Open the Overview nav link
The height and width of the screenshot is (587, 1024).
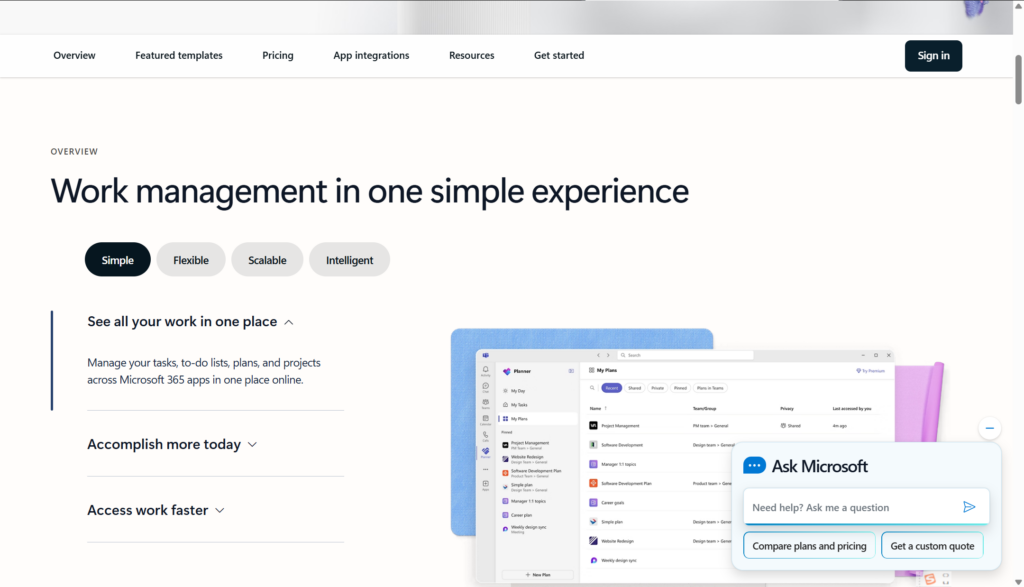(74, 56)
